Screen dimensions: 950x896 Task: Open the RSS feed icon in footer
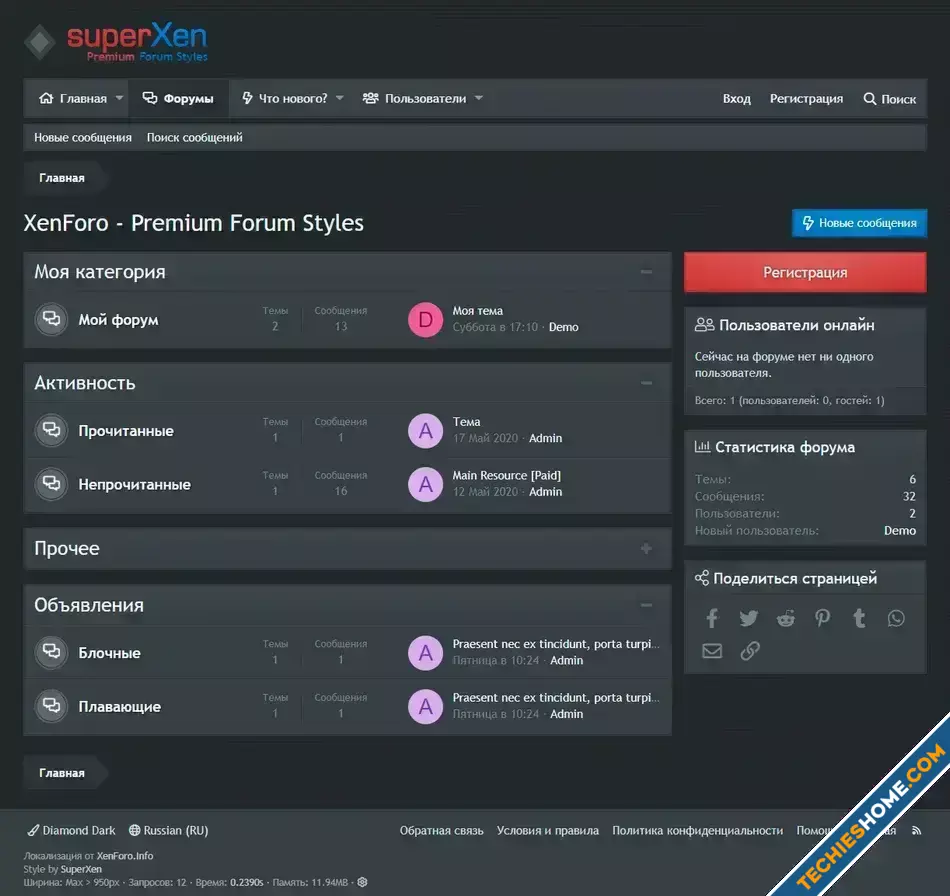(x=916, y=831)
